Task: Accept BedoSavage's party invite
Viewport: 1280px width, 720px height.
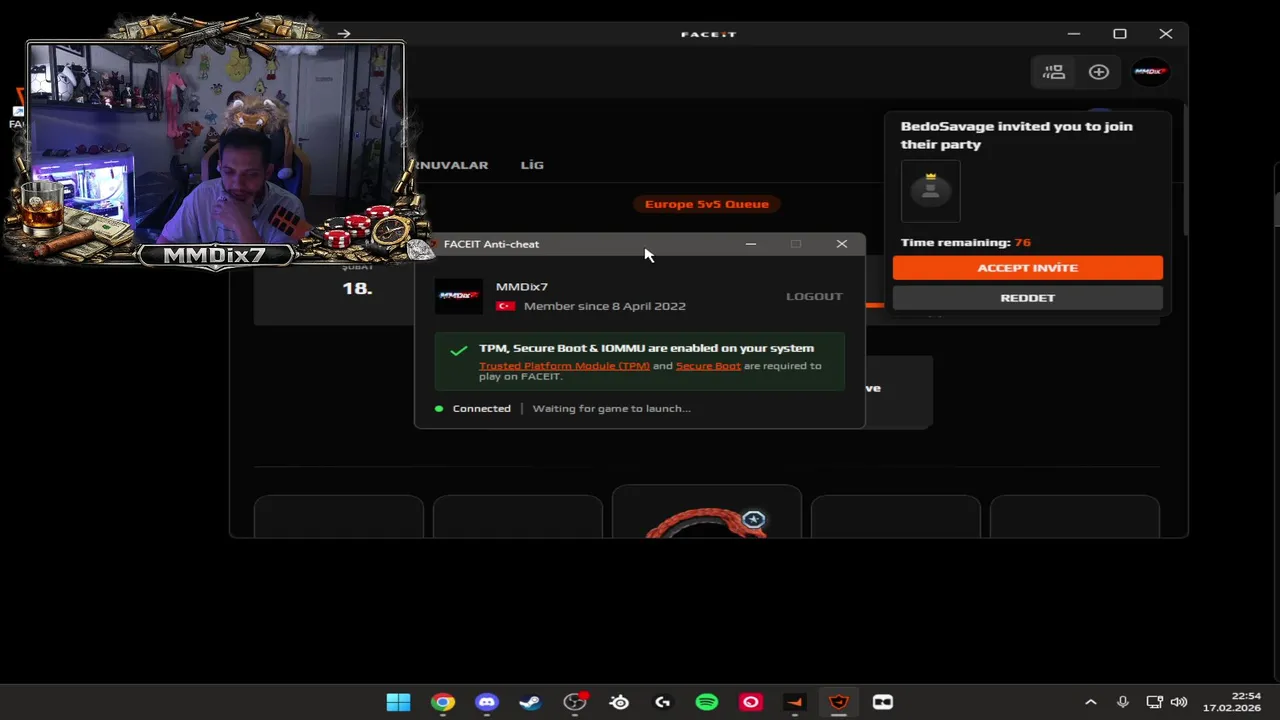Action: tap(1027, 268)
